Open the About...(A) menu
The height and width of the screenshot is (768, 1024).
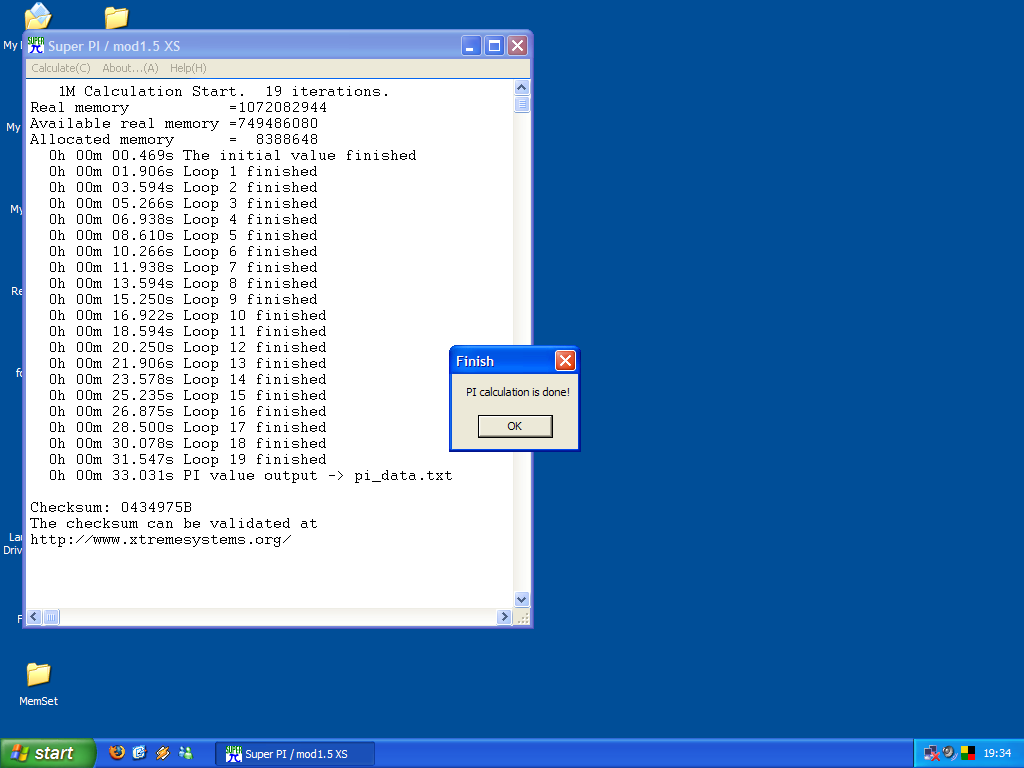[130, 68]
